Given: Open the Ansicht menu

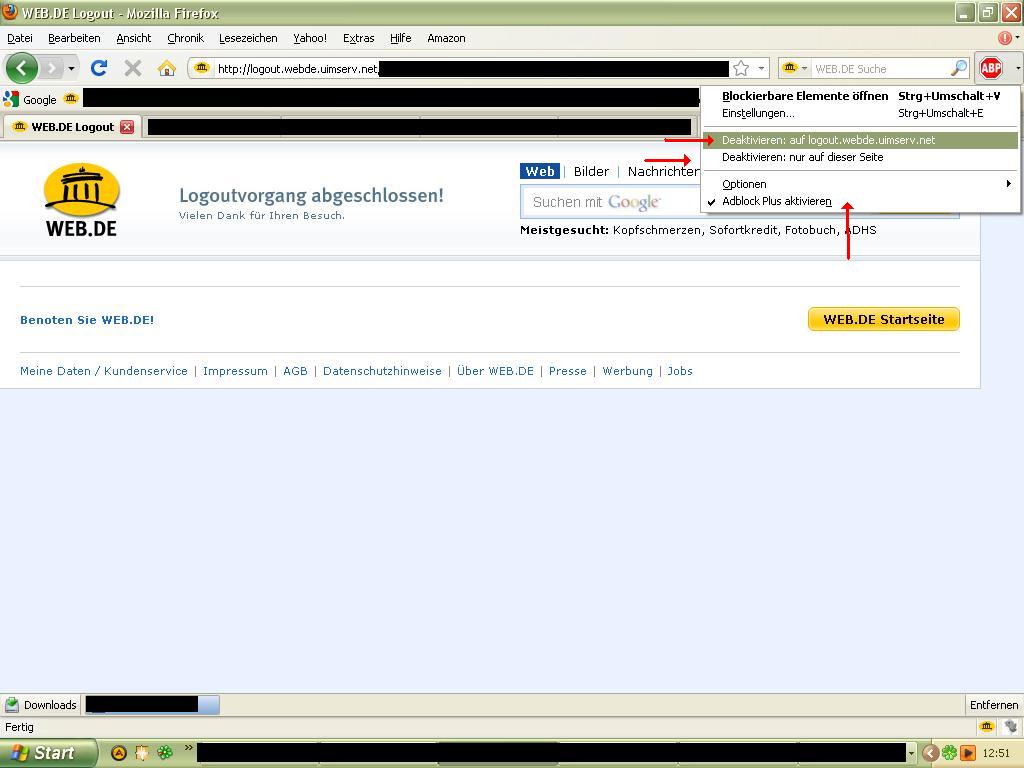Looking at the screenshot, I should 133,38.
